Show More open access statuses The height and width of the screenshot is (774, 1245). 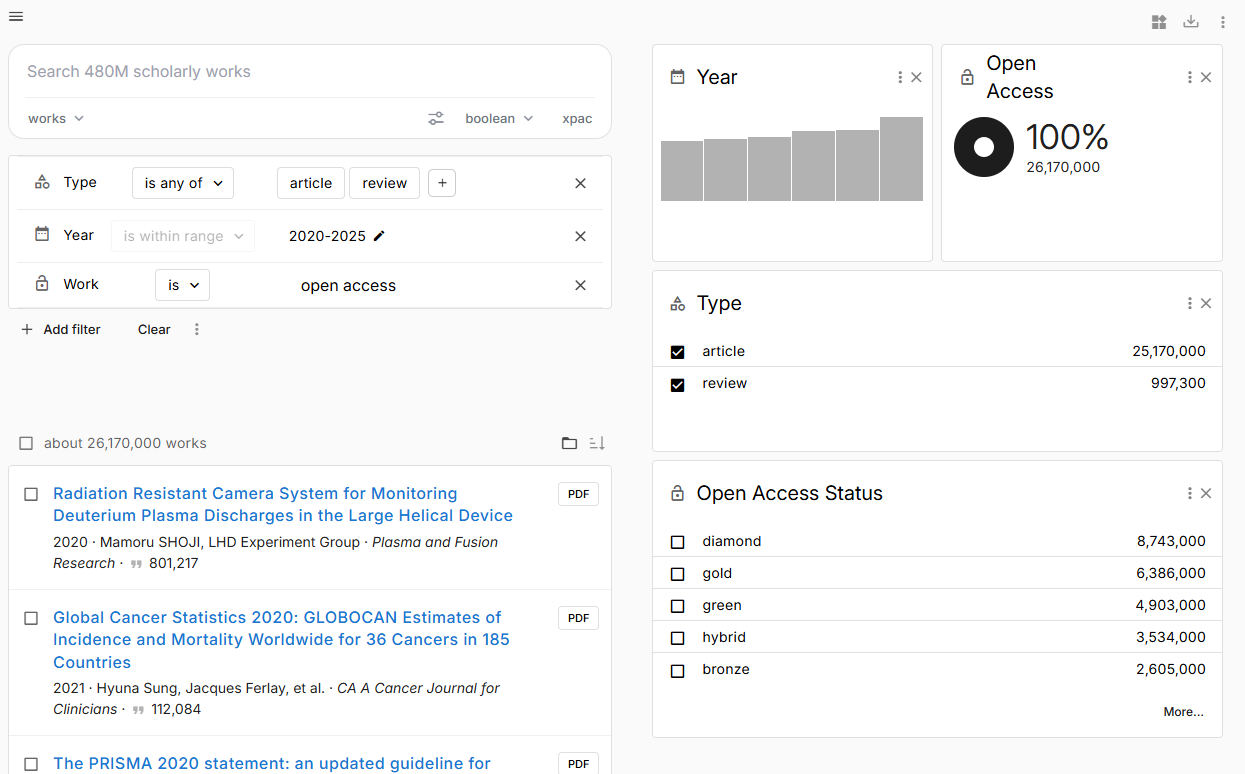coord(1183,712)
